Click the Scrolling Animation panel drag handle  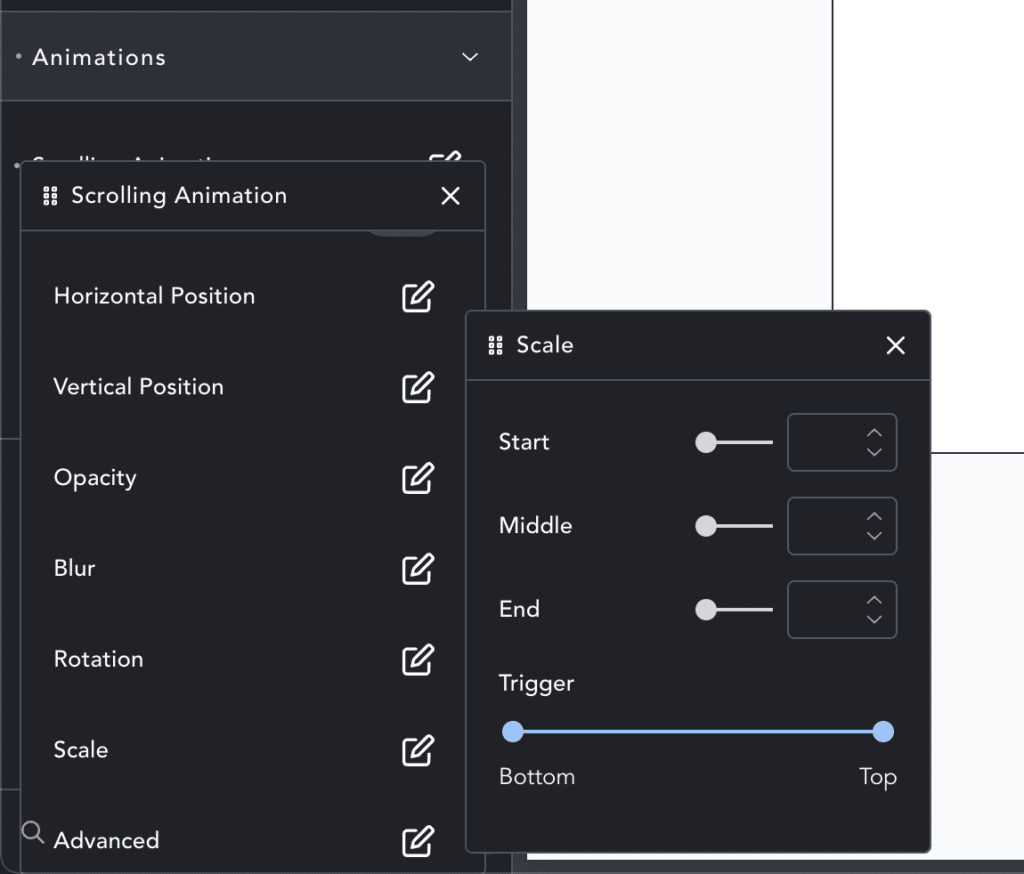click(x=50, y=196)
